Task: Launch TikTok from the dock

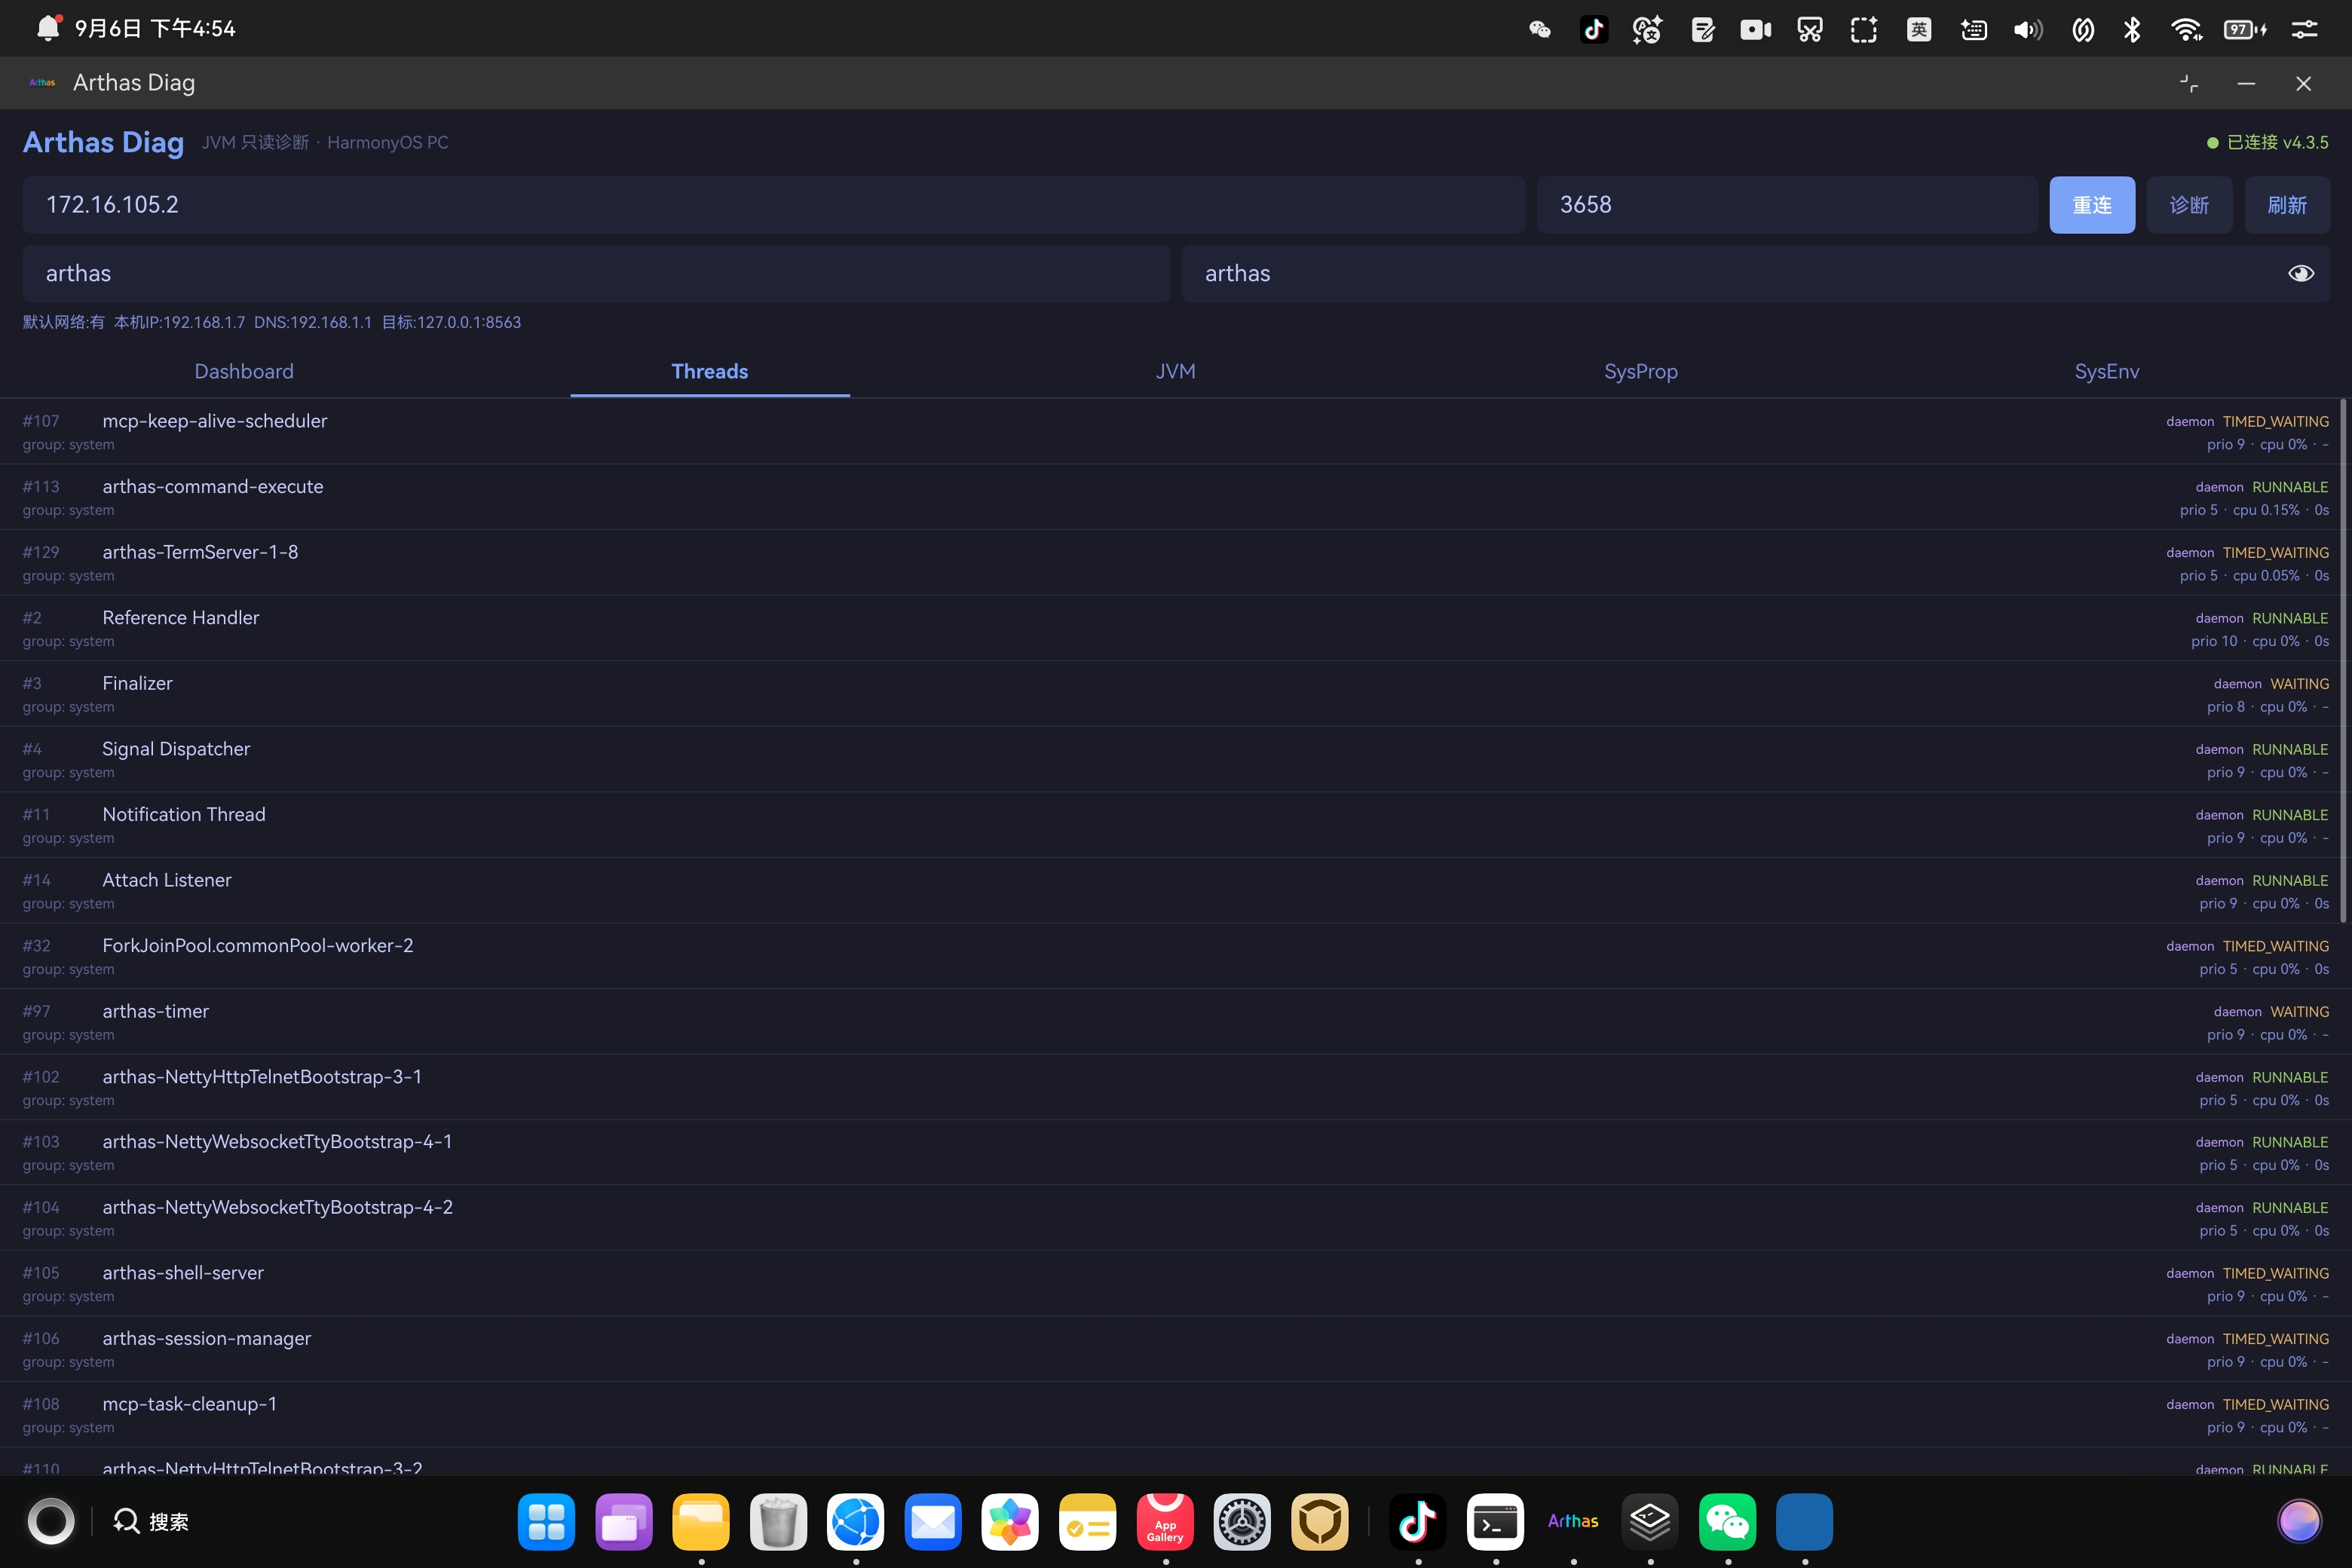Action: point(1418,1522)
